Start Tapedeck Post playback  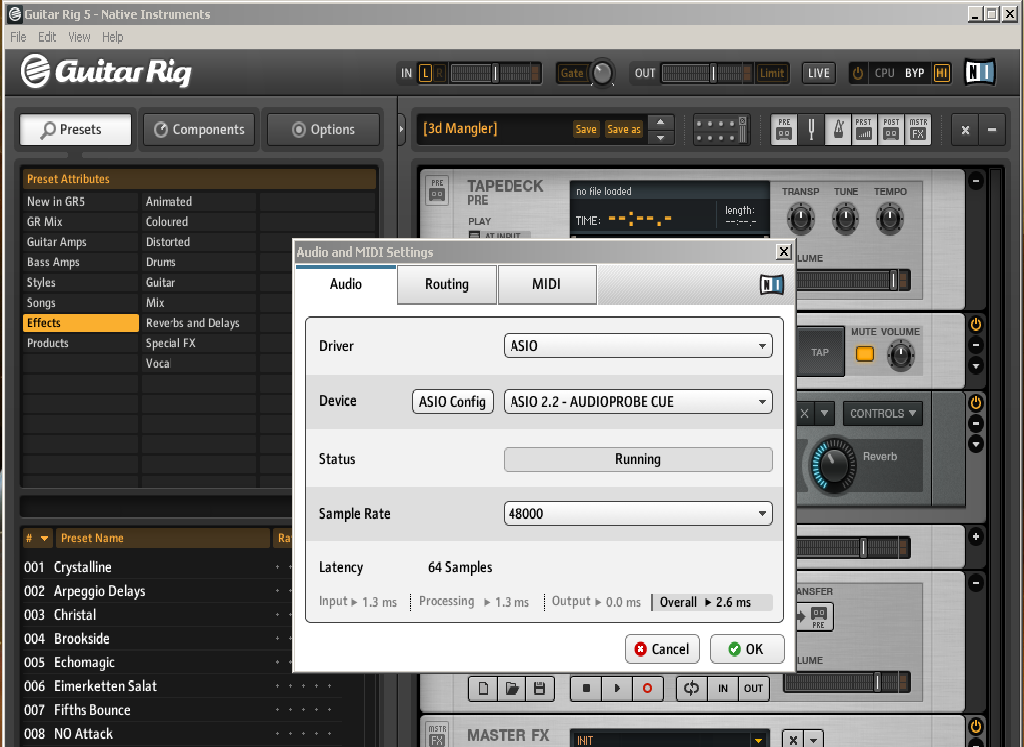point(617,688)
